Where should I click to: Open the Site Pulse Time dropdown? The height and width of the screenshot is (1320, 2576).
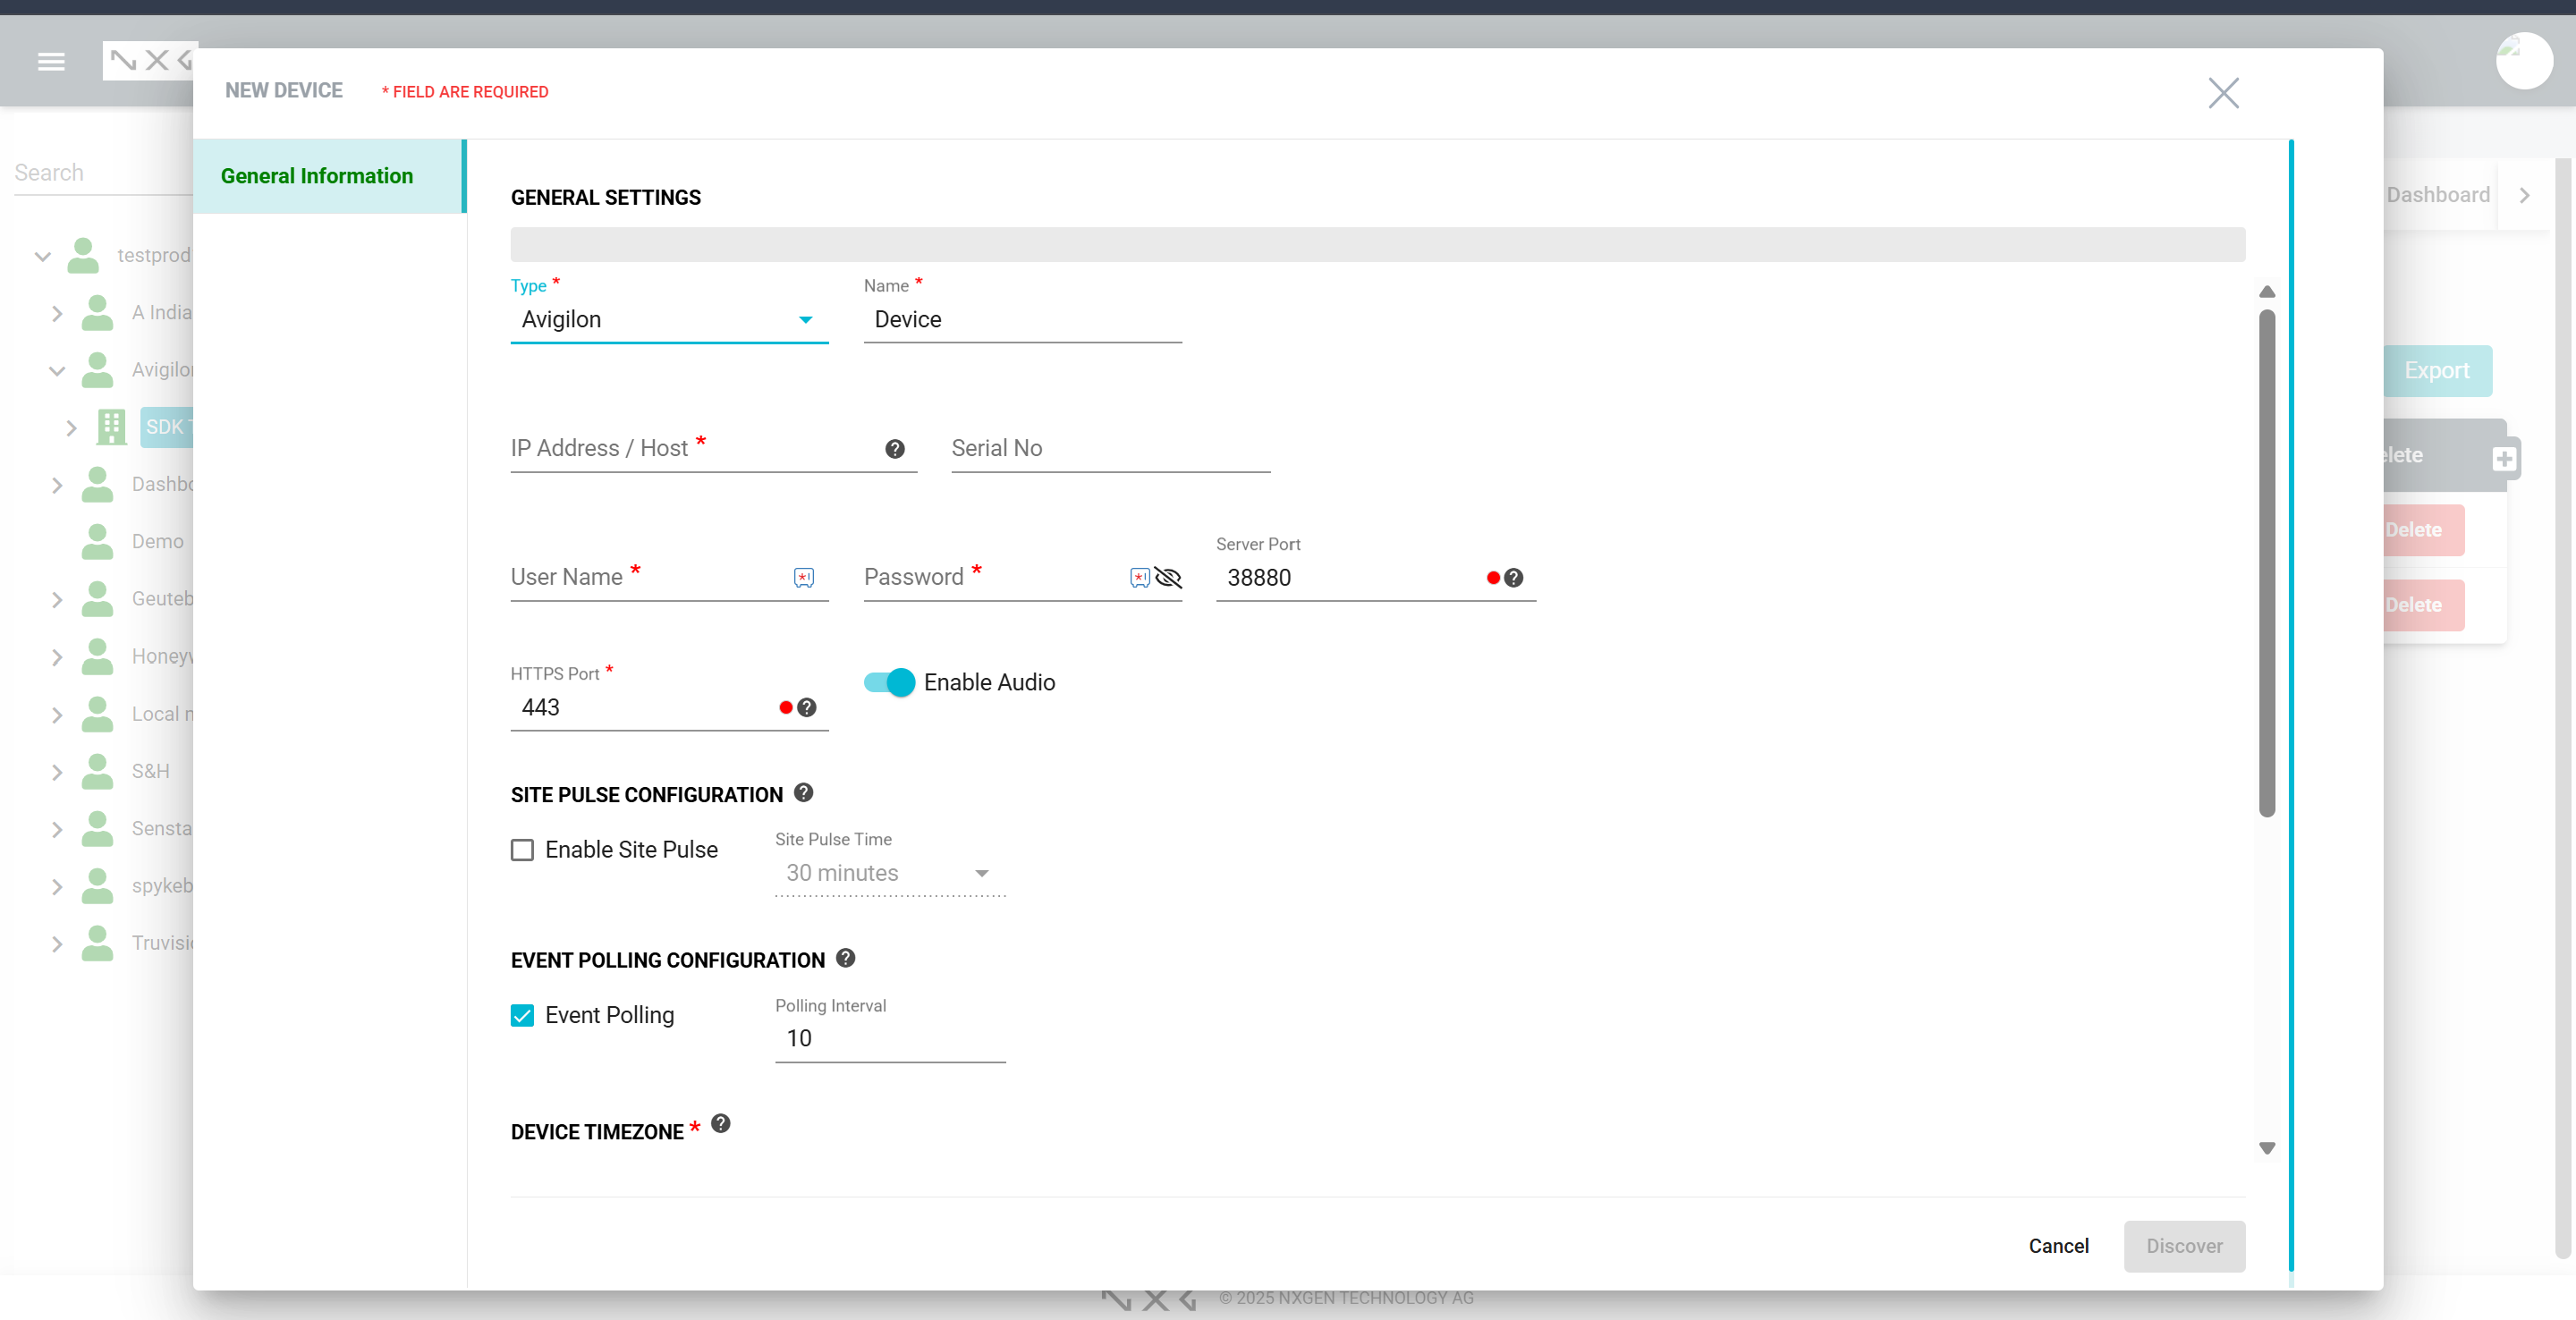(888, 873)
